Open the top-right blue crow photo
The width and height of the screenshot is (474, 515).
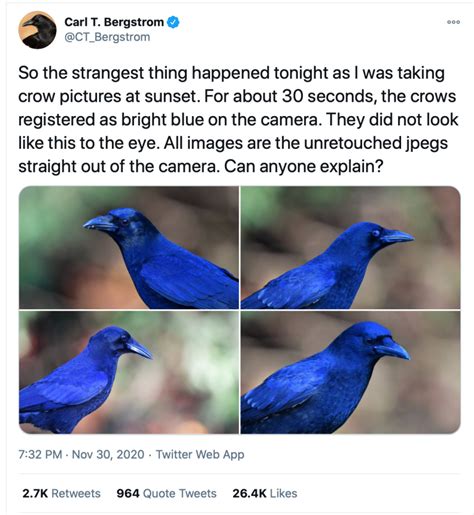coord(351,247)
